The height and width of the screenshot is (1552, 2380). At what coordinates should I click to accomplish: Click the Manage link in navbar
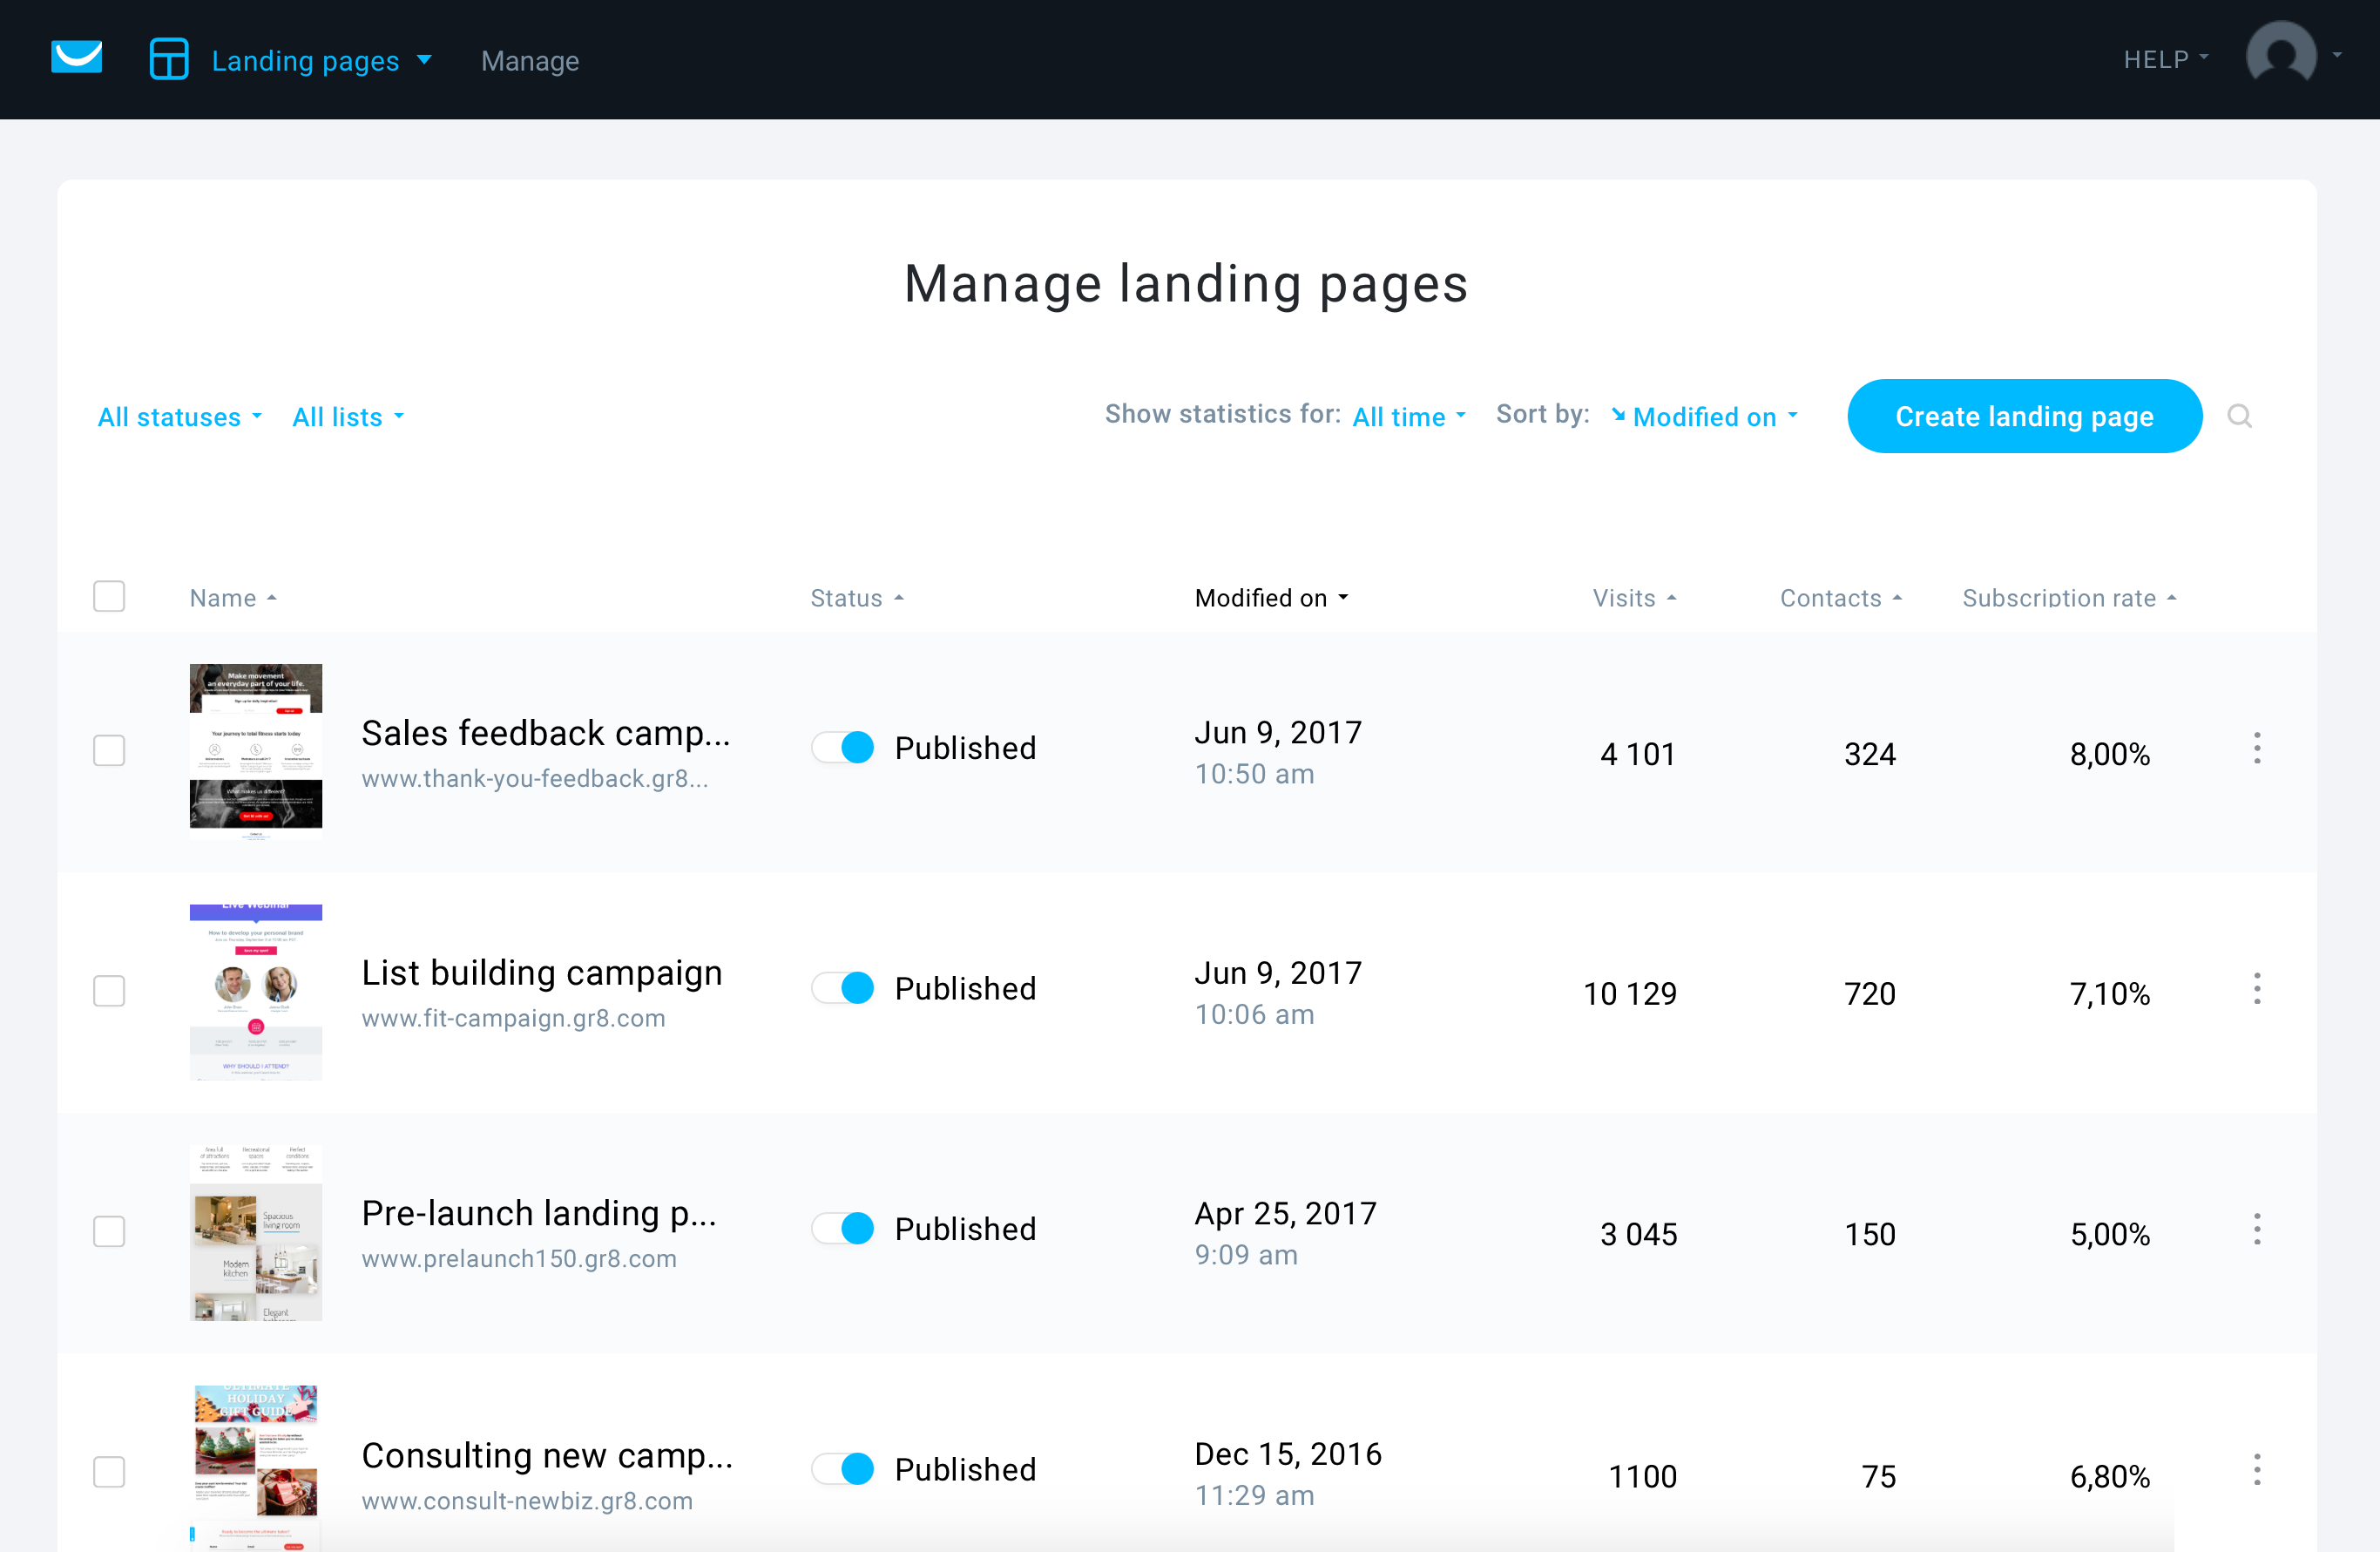[x=529, y=61]
